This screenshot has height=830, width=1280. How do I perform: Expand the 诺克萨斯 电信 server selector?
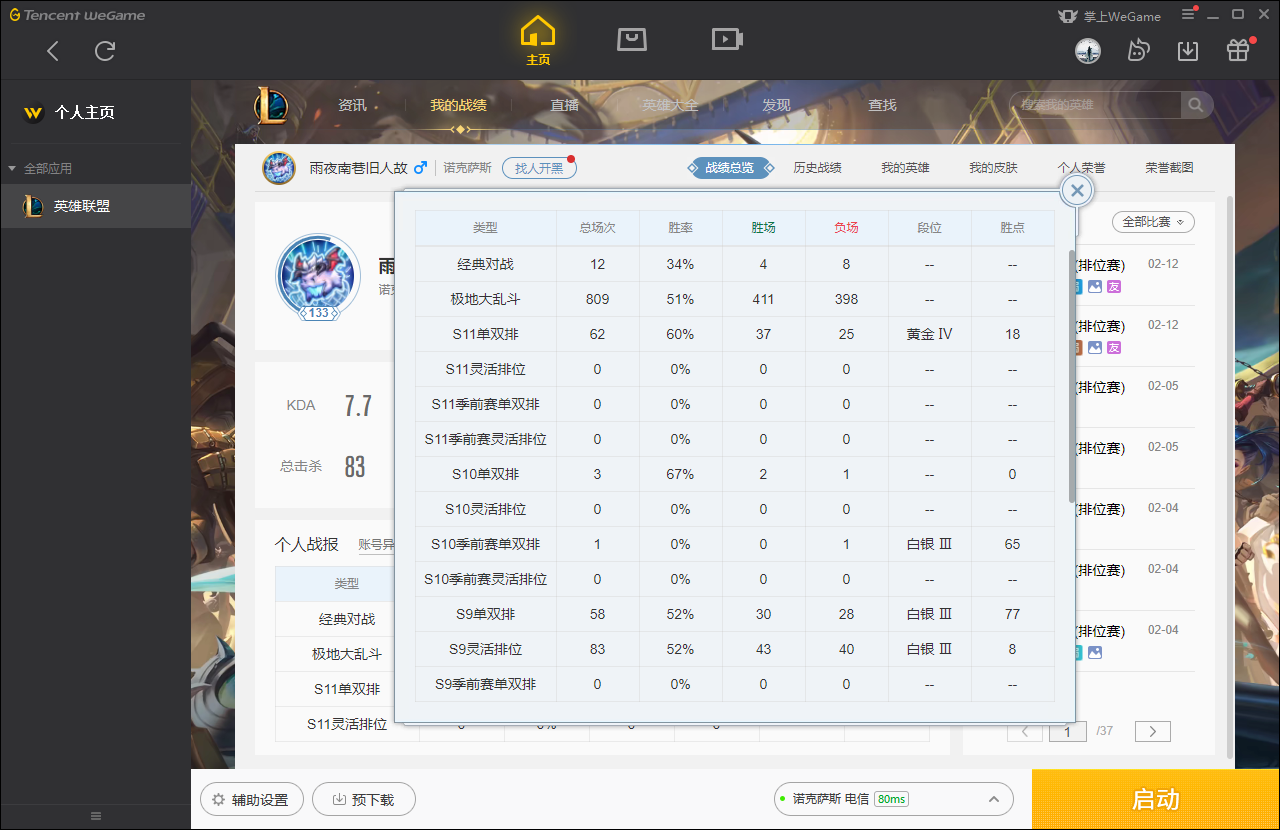[894, 799]
